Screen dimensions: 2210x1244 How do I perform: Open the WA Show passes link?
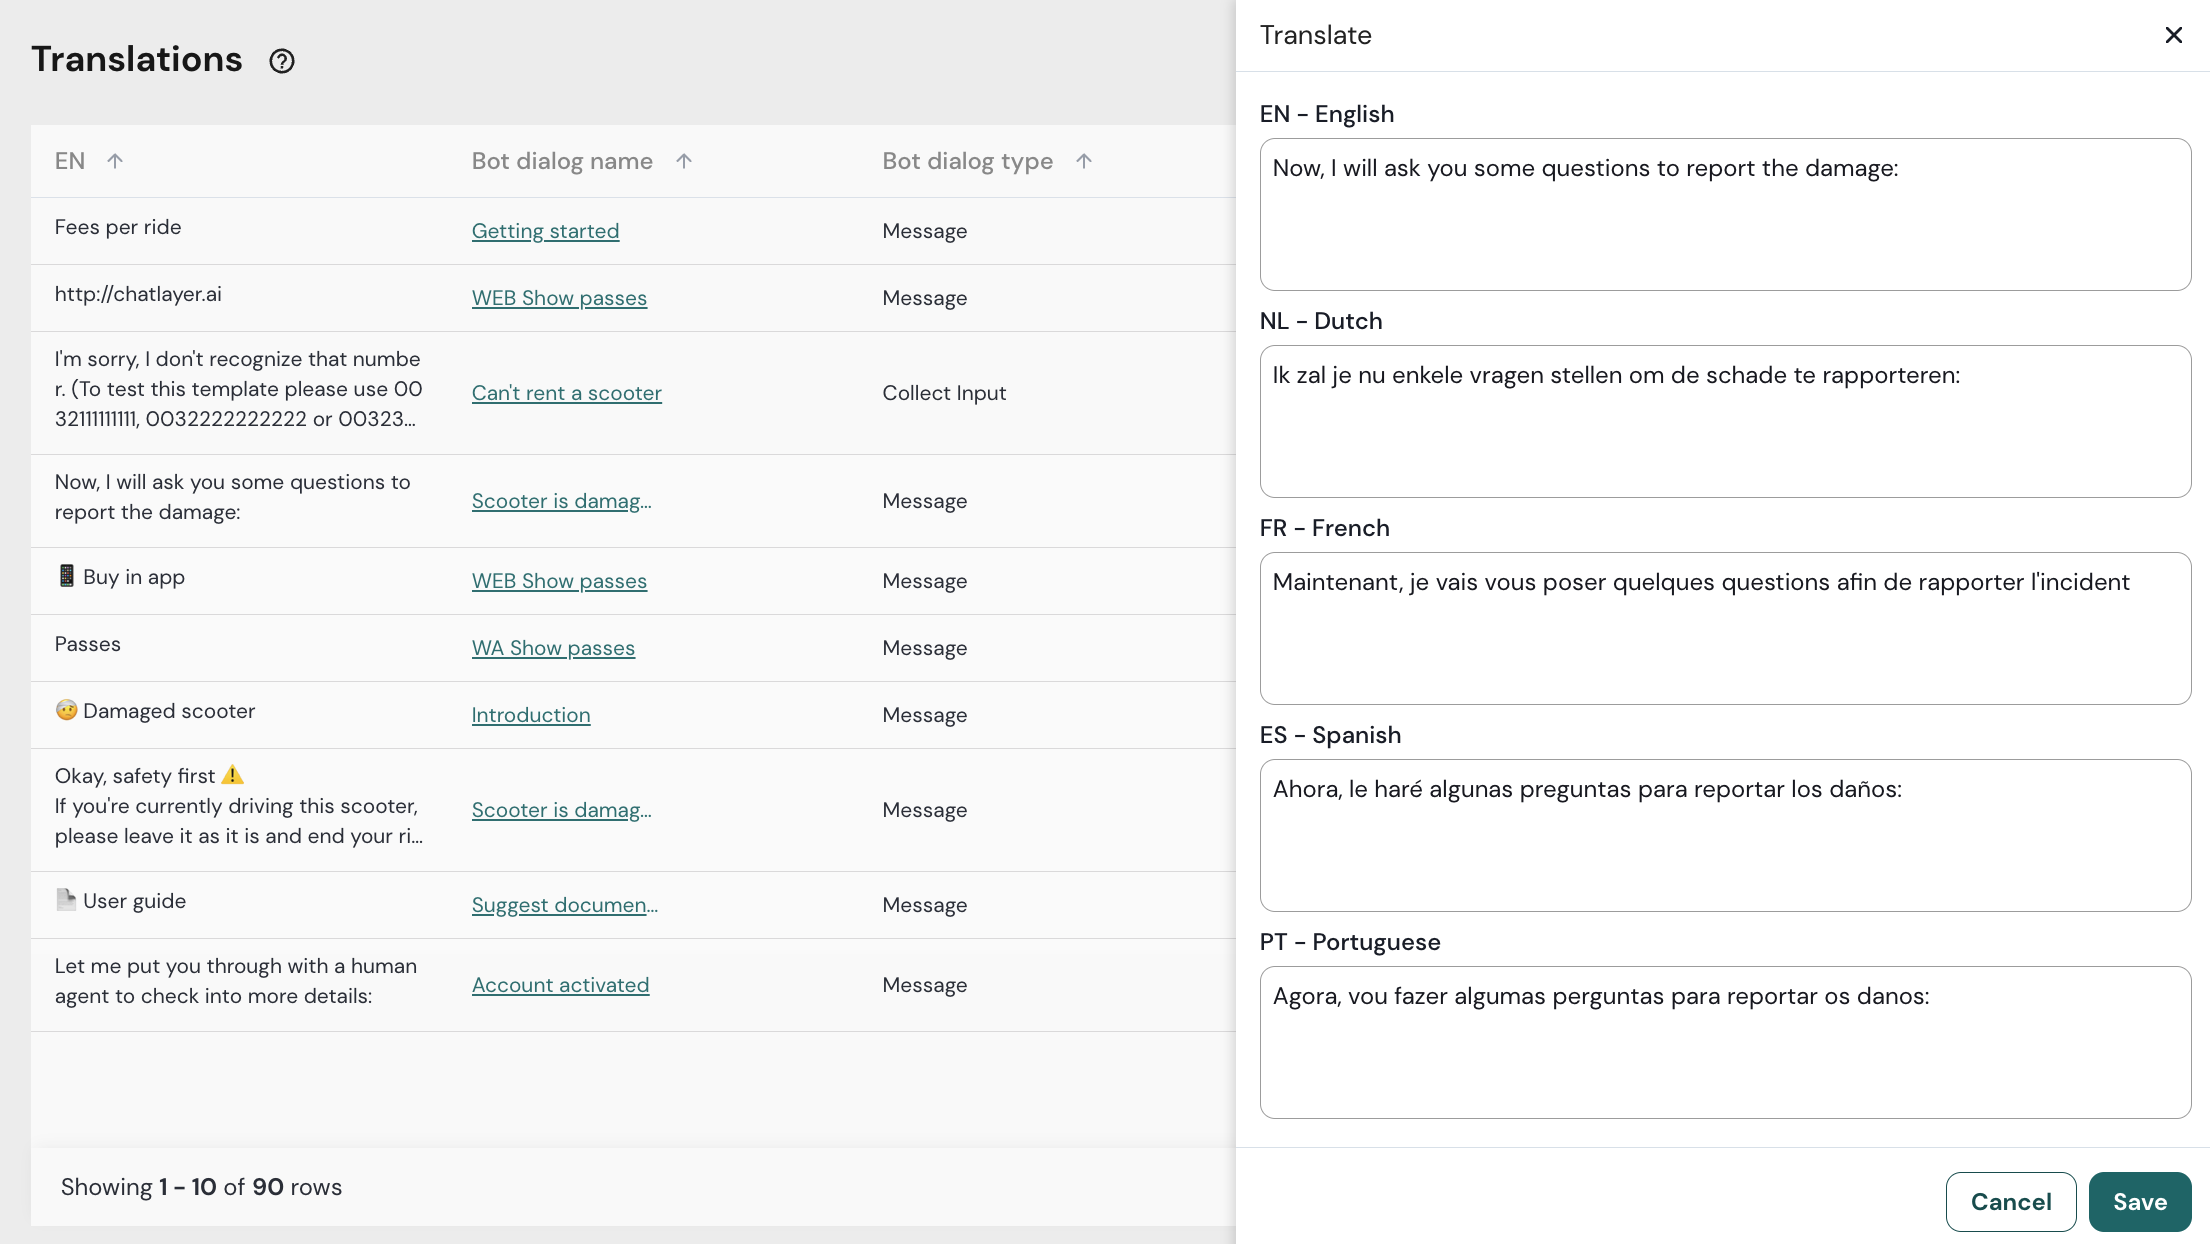(553, 648)
